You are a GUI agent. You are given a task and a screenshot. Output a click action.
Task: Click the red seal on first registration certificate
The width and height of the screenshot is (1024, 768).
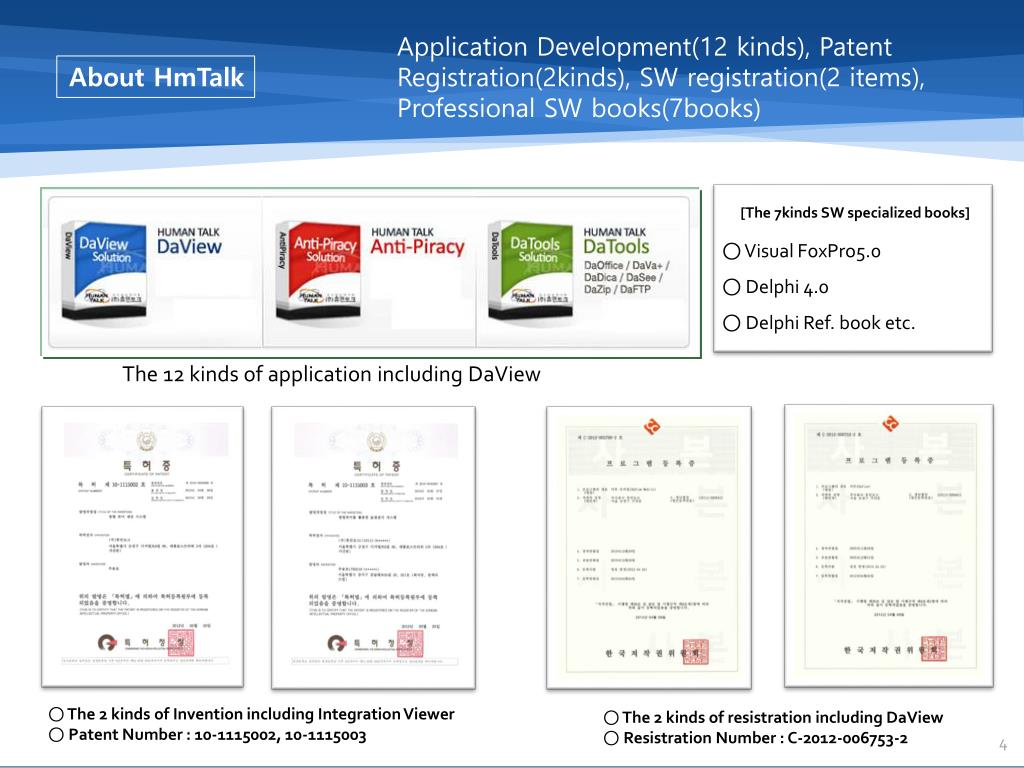click(x=696, y=652)
